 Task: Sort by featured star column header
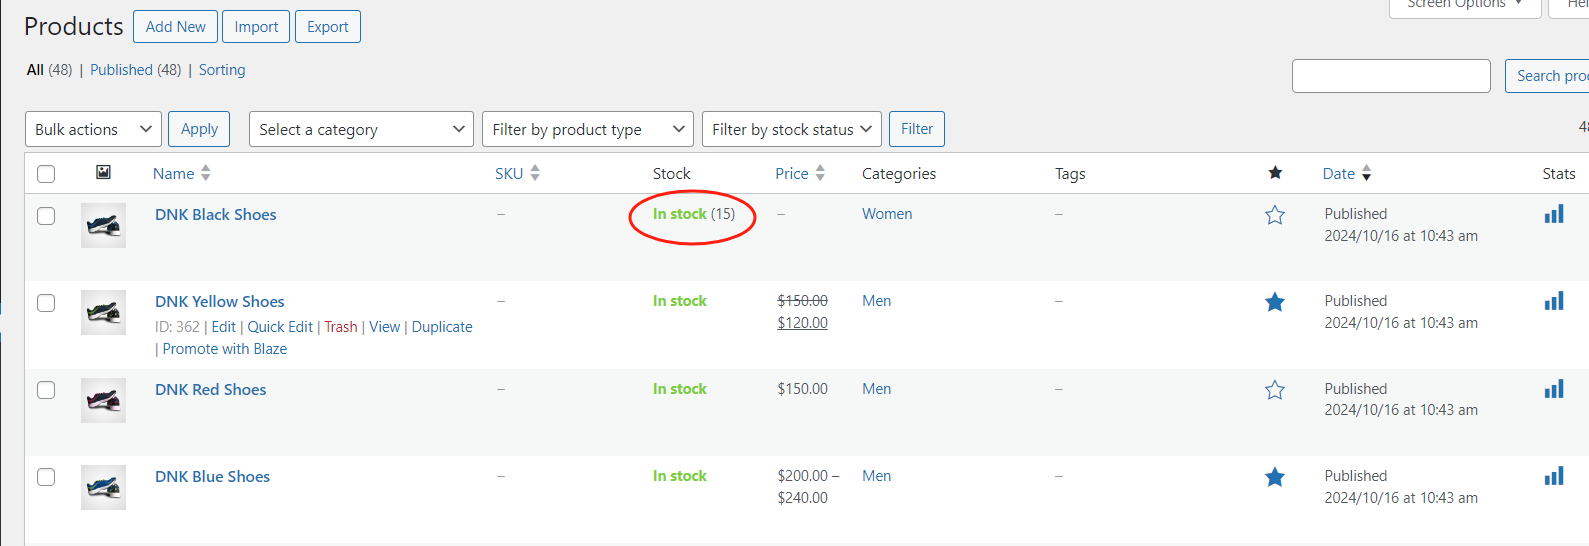[1274, 173]
